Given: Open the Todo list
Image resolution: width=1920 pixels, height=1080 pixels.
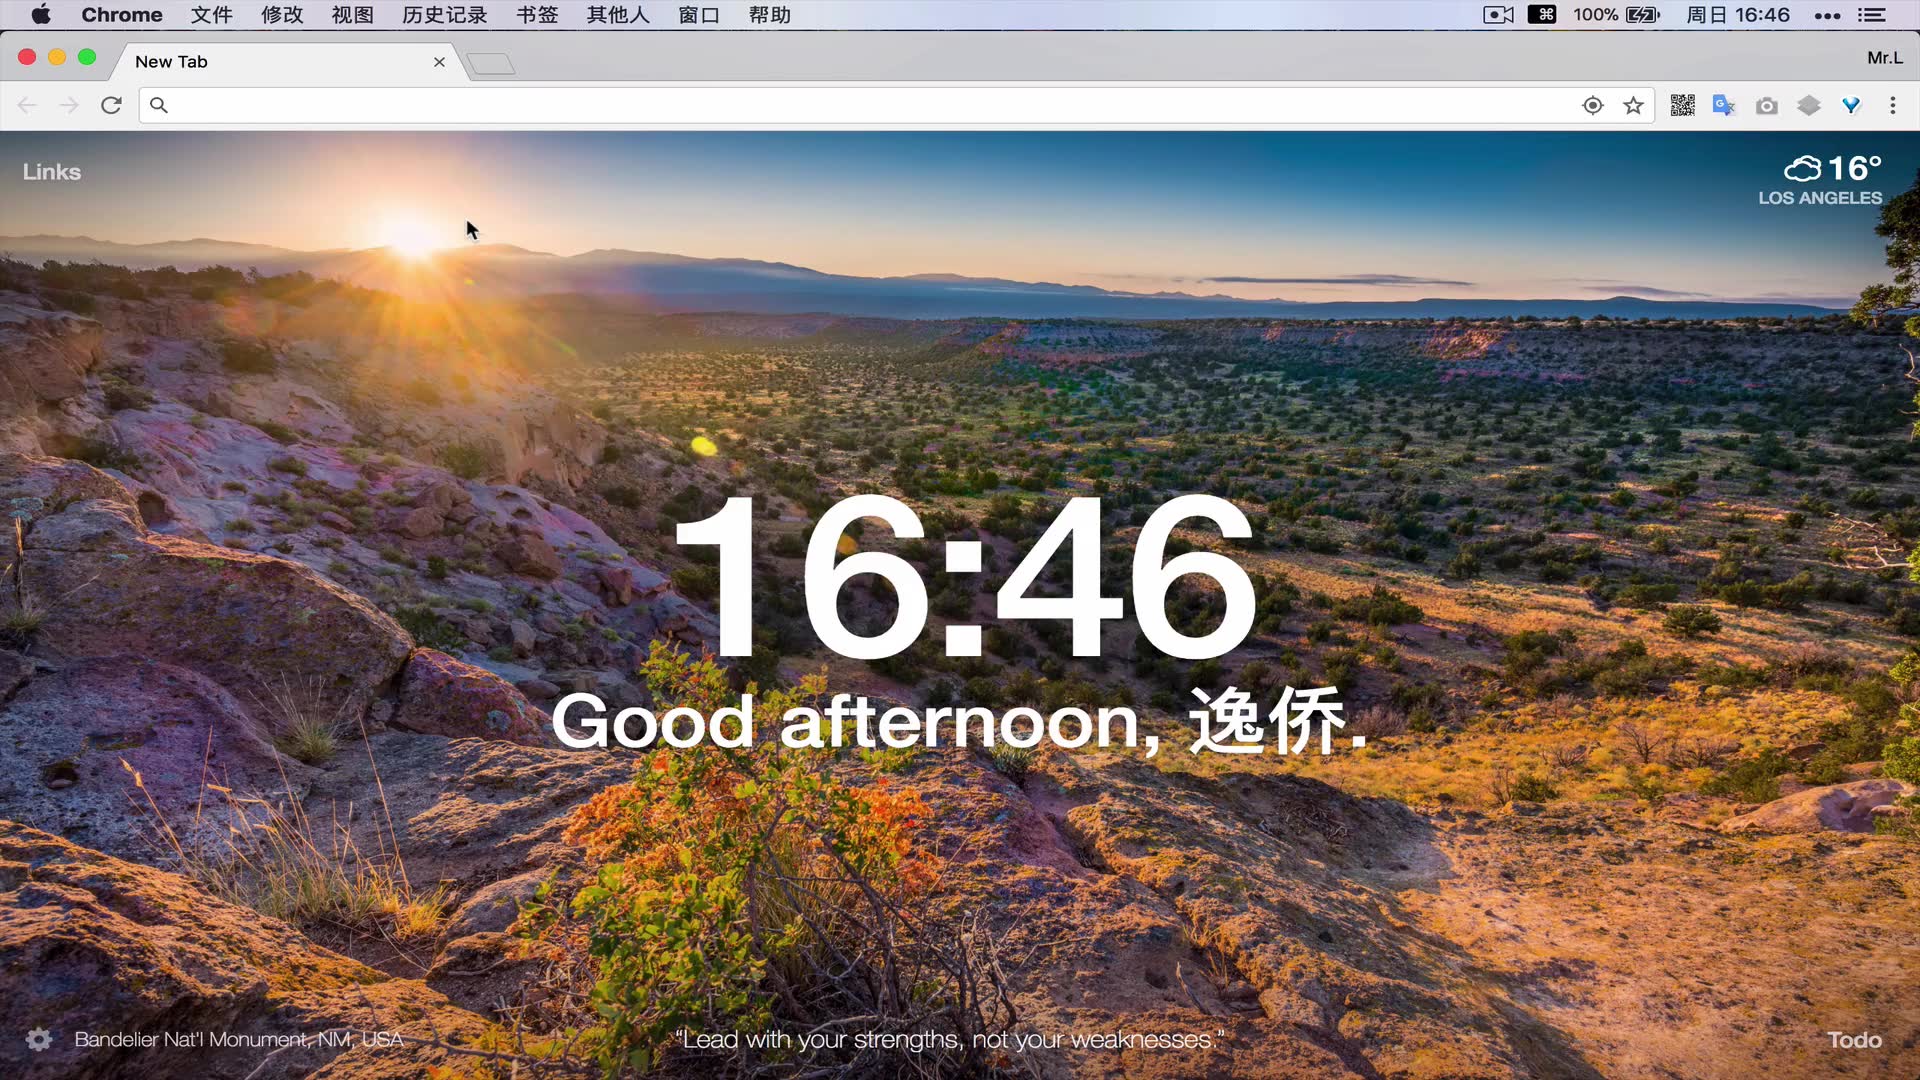Looking at the screenshot, I should click(1854, 1040).
